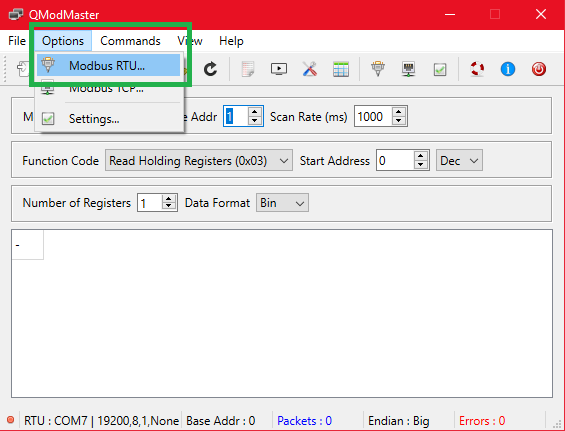Click the Modbus RTU serial plug icon in menu
This screenshot has height=431, width=565.
pyautogui.click(x=48, y=65)
